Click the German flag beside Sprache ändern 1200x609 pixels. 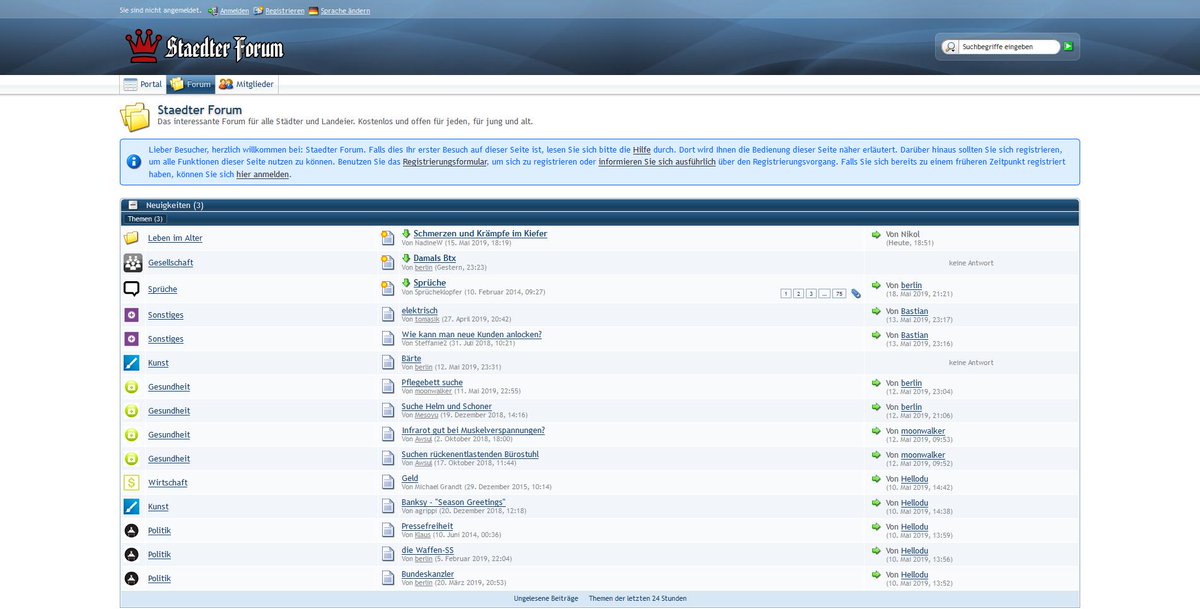click(314, 11)
